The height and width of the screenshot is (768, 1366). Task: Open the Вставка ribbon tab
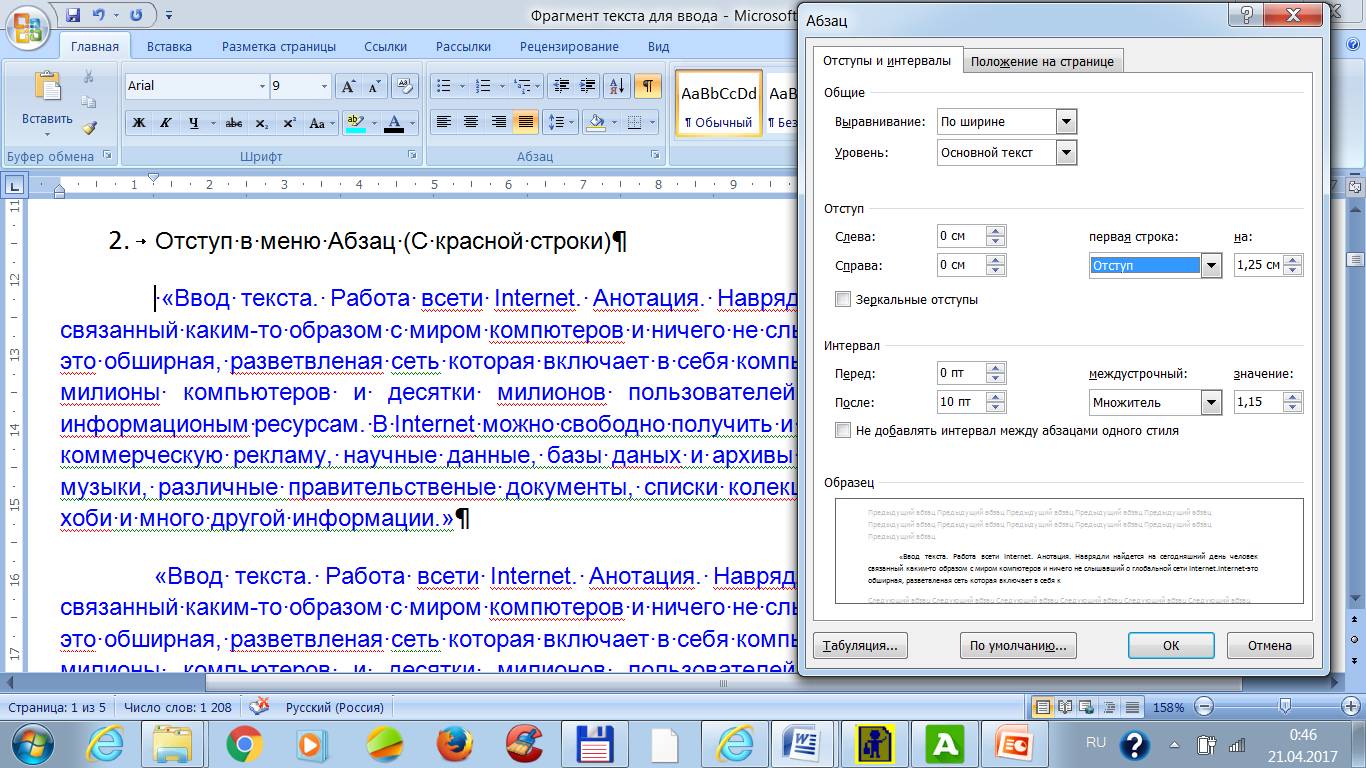pyautogui.click(x=169, y=47)
